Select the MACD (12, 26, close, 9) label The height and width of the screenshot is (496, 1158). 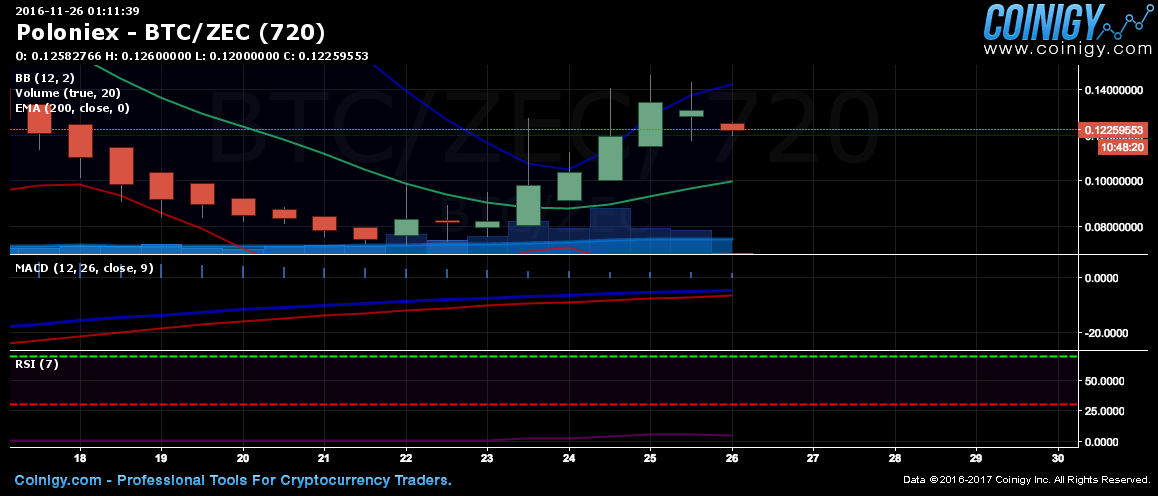click(x=85, y=268)
